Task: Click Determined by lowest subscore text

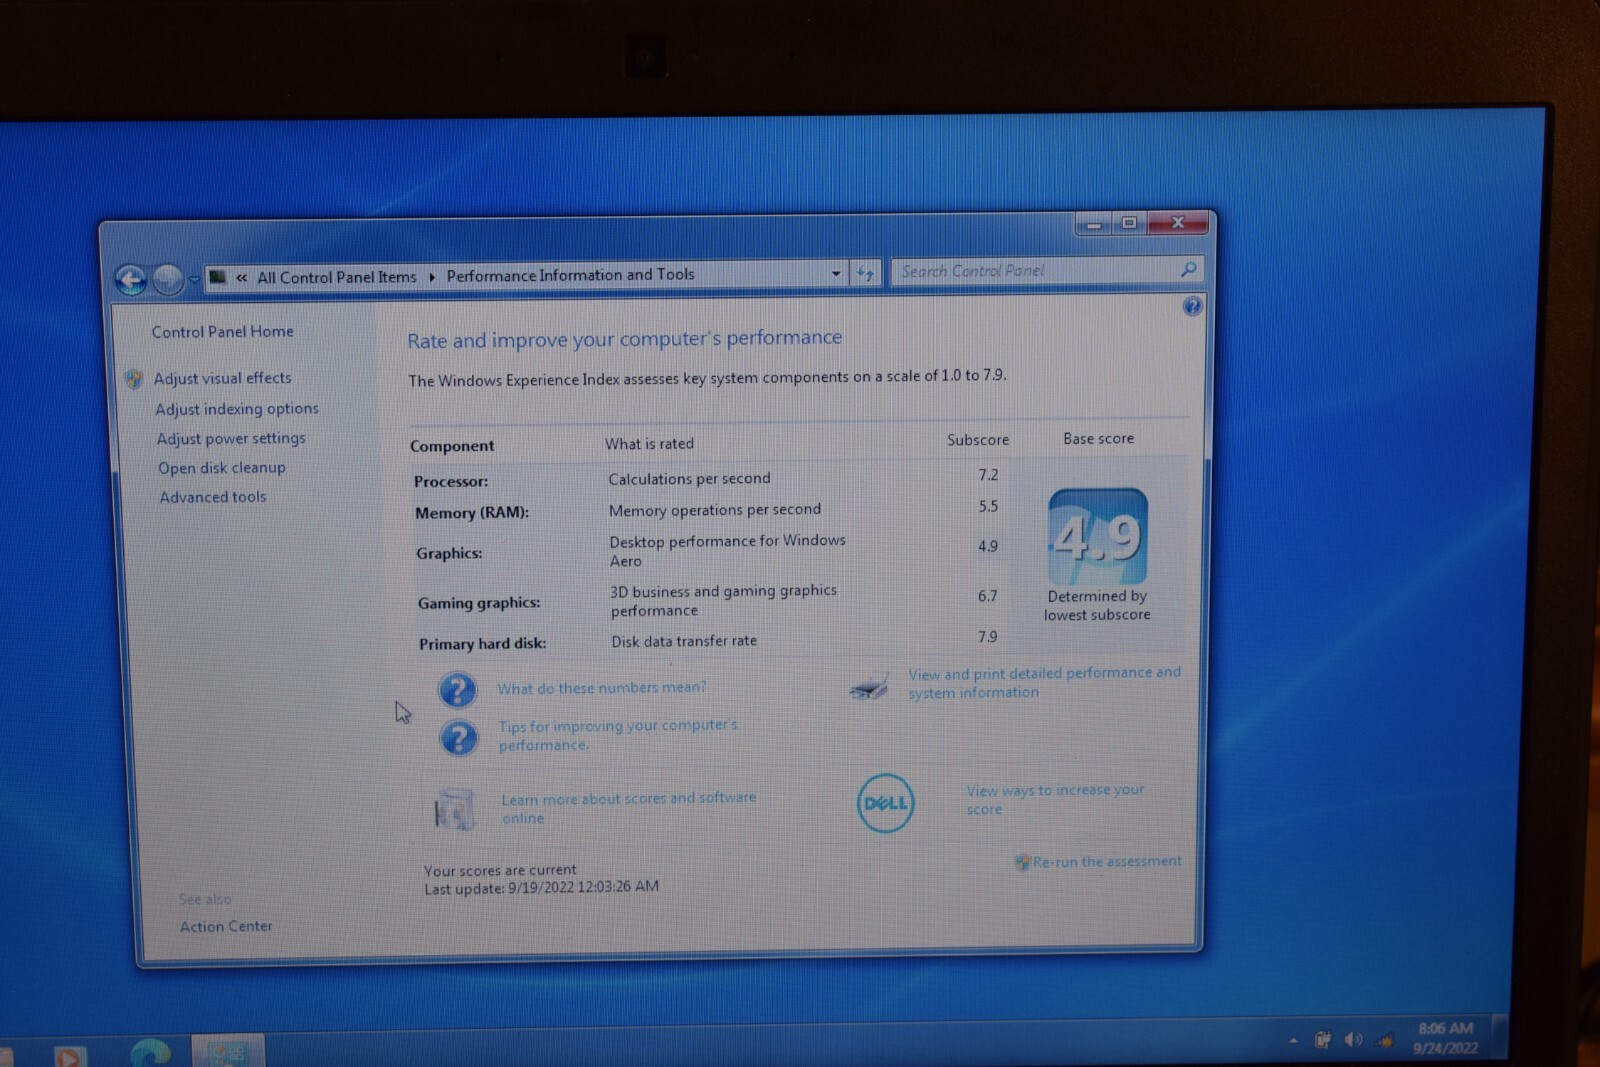Action: [x=1097, y=605]
